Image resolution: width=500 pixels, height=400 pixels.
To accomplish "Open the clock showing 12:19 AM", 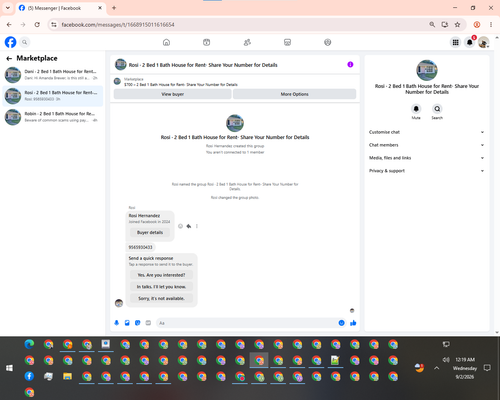I will click(465, 360).
